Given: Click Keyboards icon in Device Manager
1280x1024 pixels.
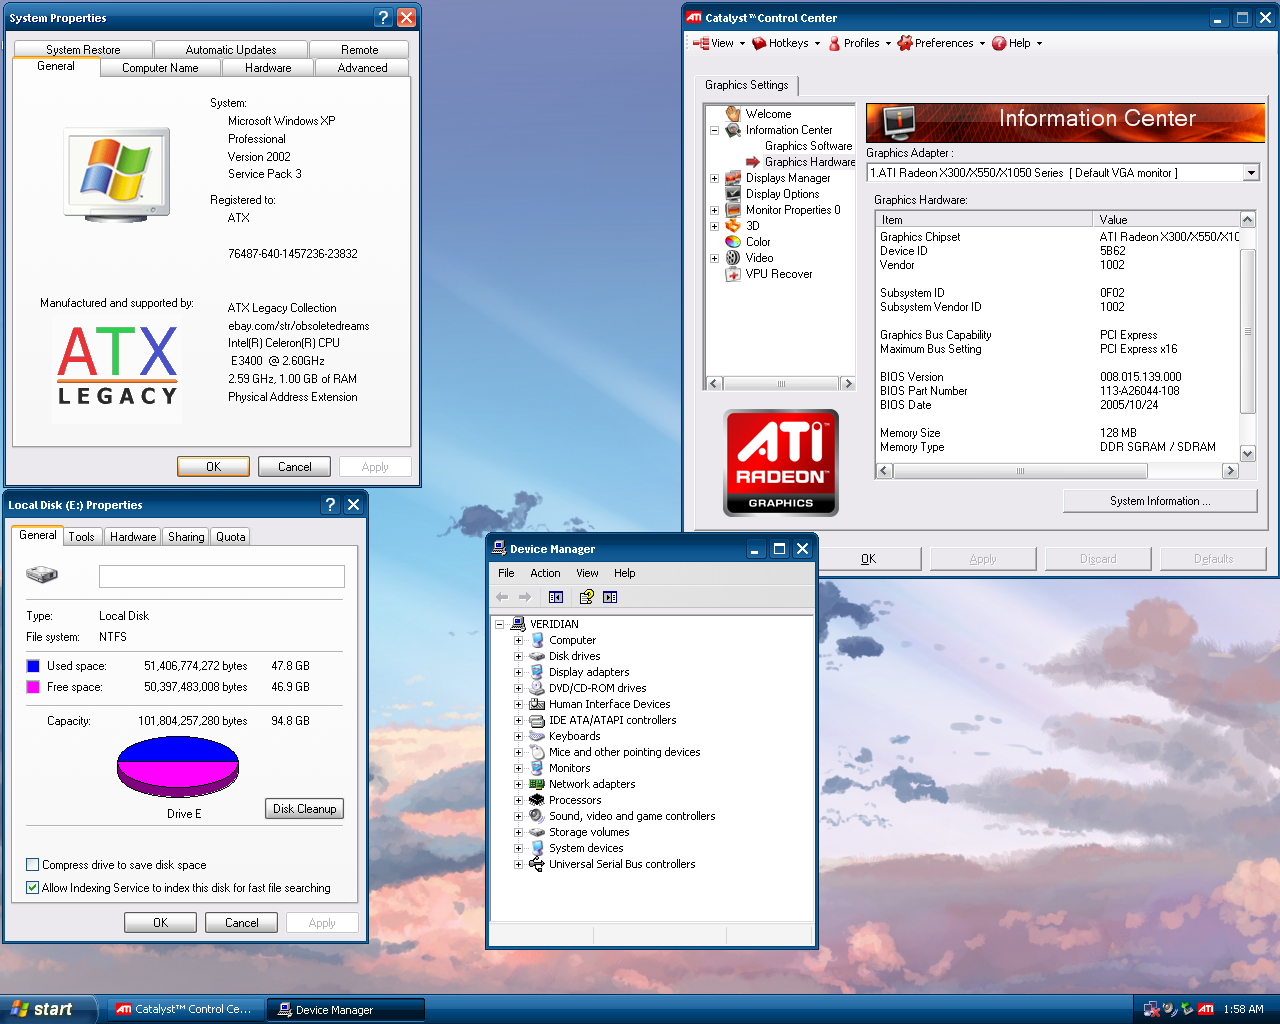Looking at the screenshot, I should (x=537, y=736).
